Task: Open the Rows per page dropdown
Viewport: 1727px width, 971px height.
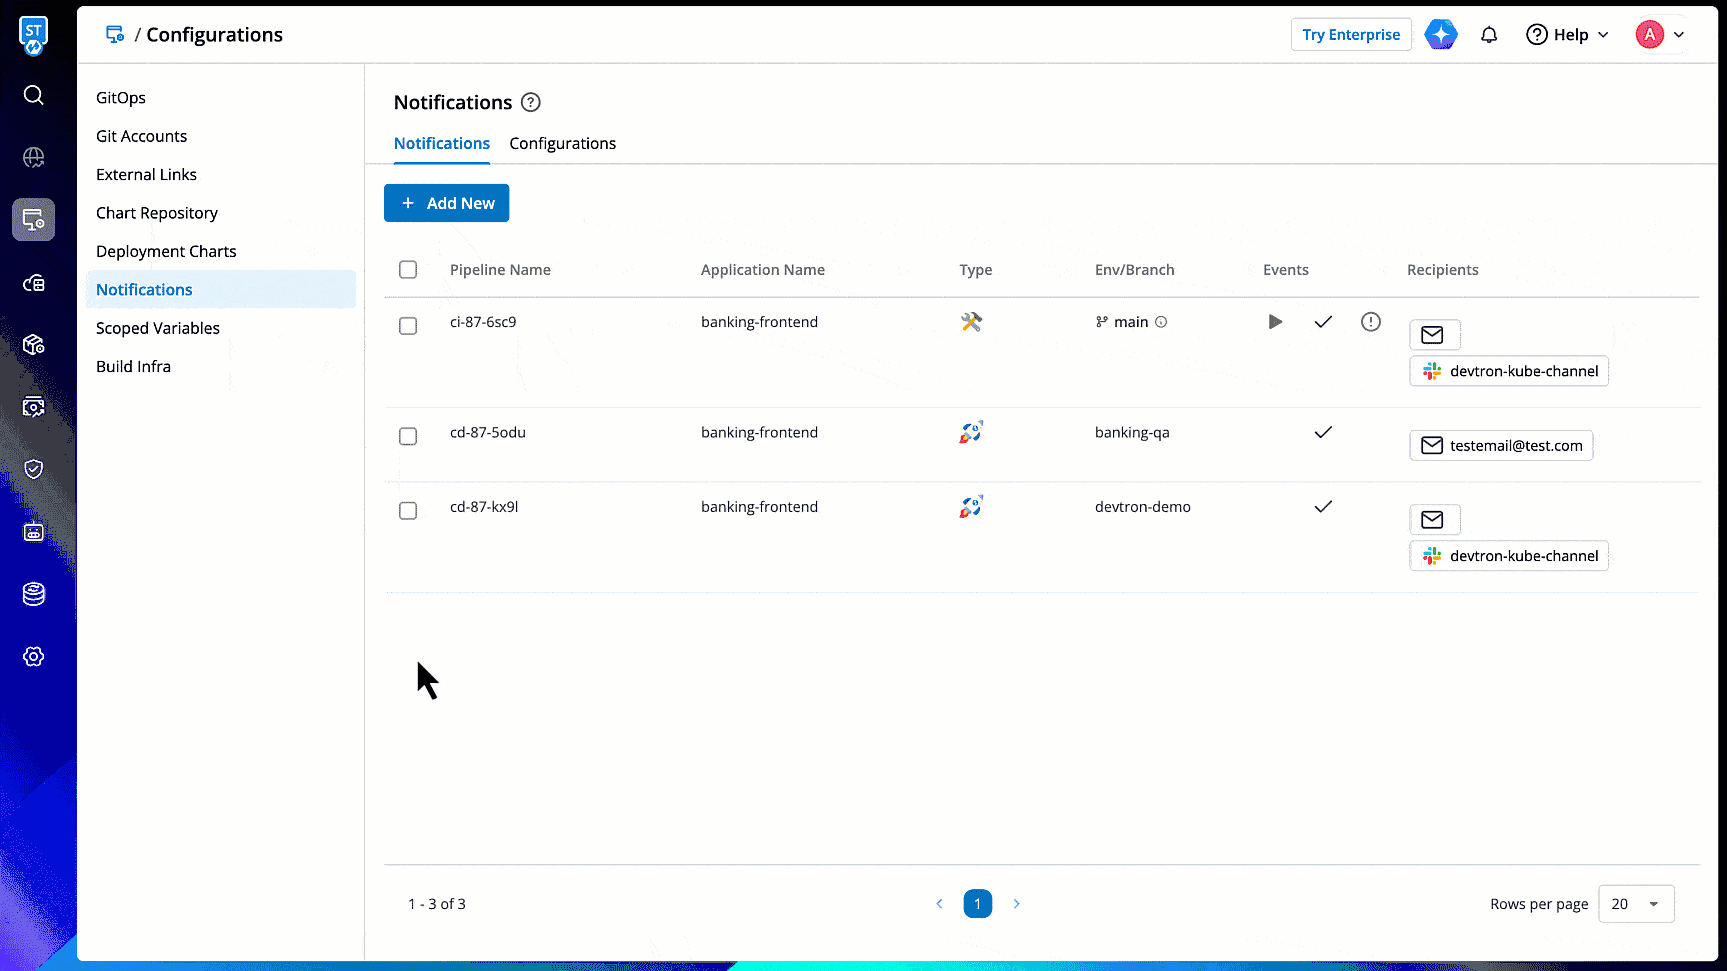Action: (x=1636, y=904)
